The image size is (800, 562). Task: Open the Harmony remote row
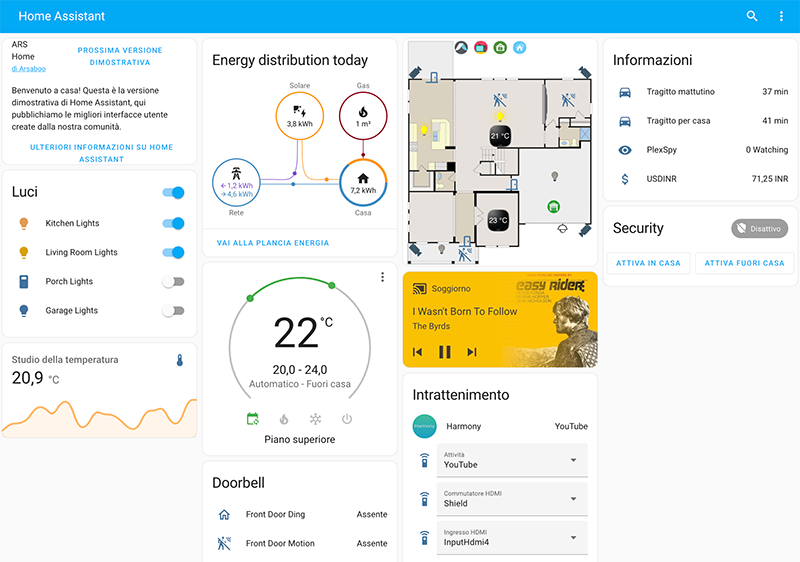tap(500, 426)
